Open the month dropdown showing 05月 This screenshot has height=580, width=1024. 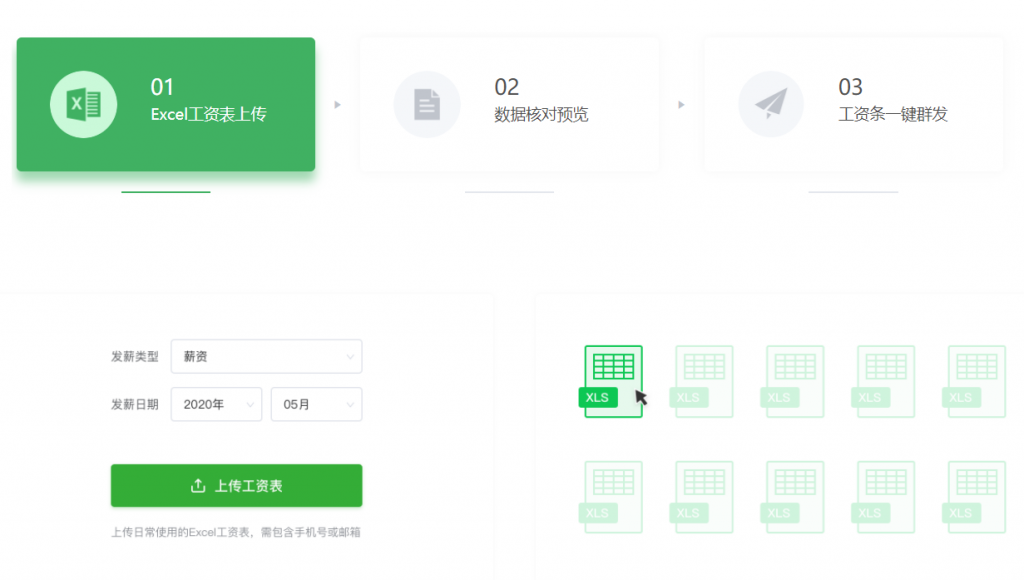pos(316,404)
